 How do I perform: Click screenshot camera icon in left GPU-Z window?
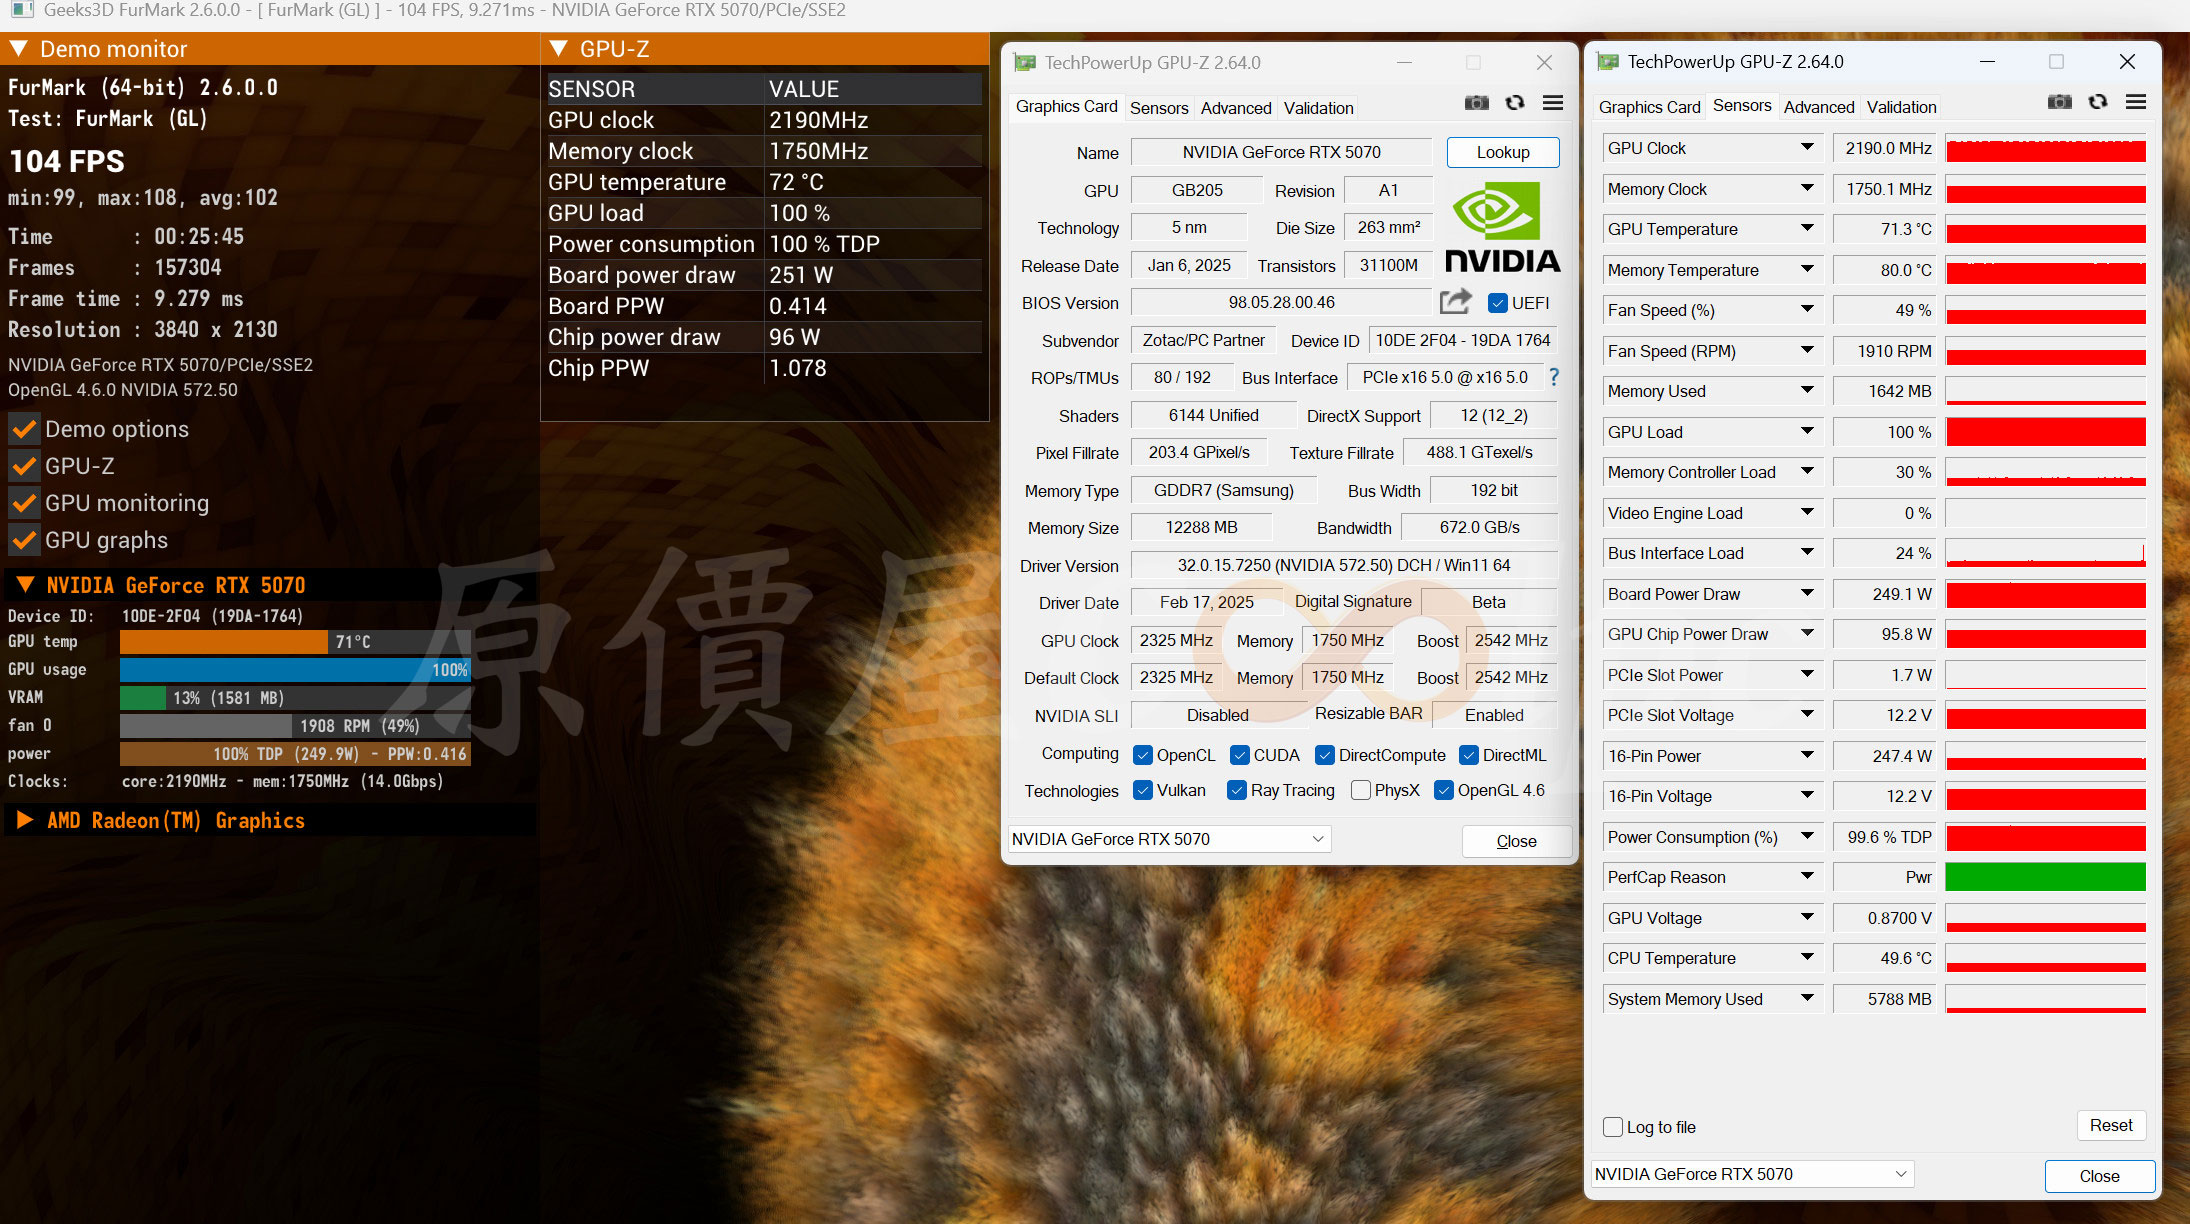[x=1476, y=103]
